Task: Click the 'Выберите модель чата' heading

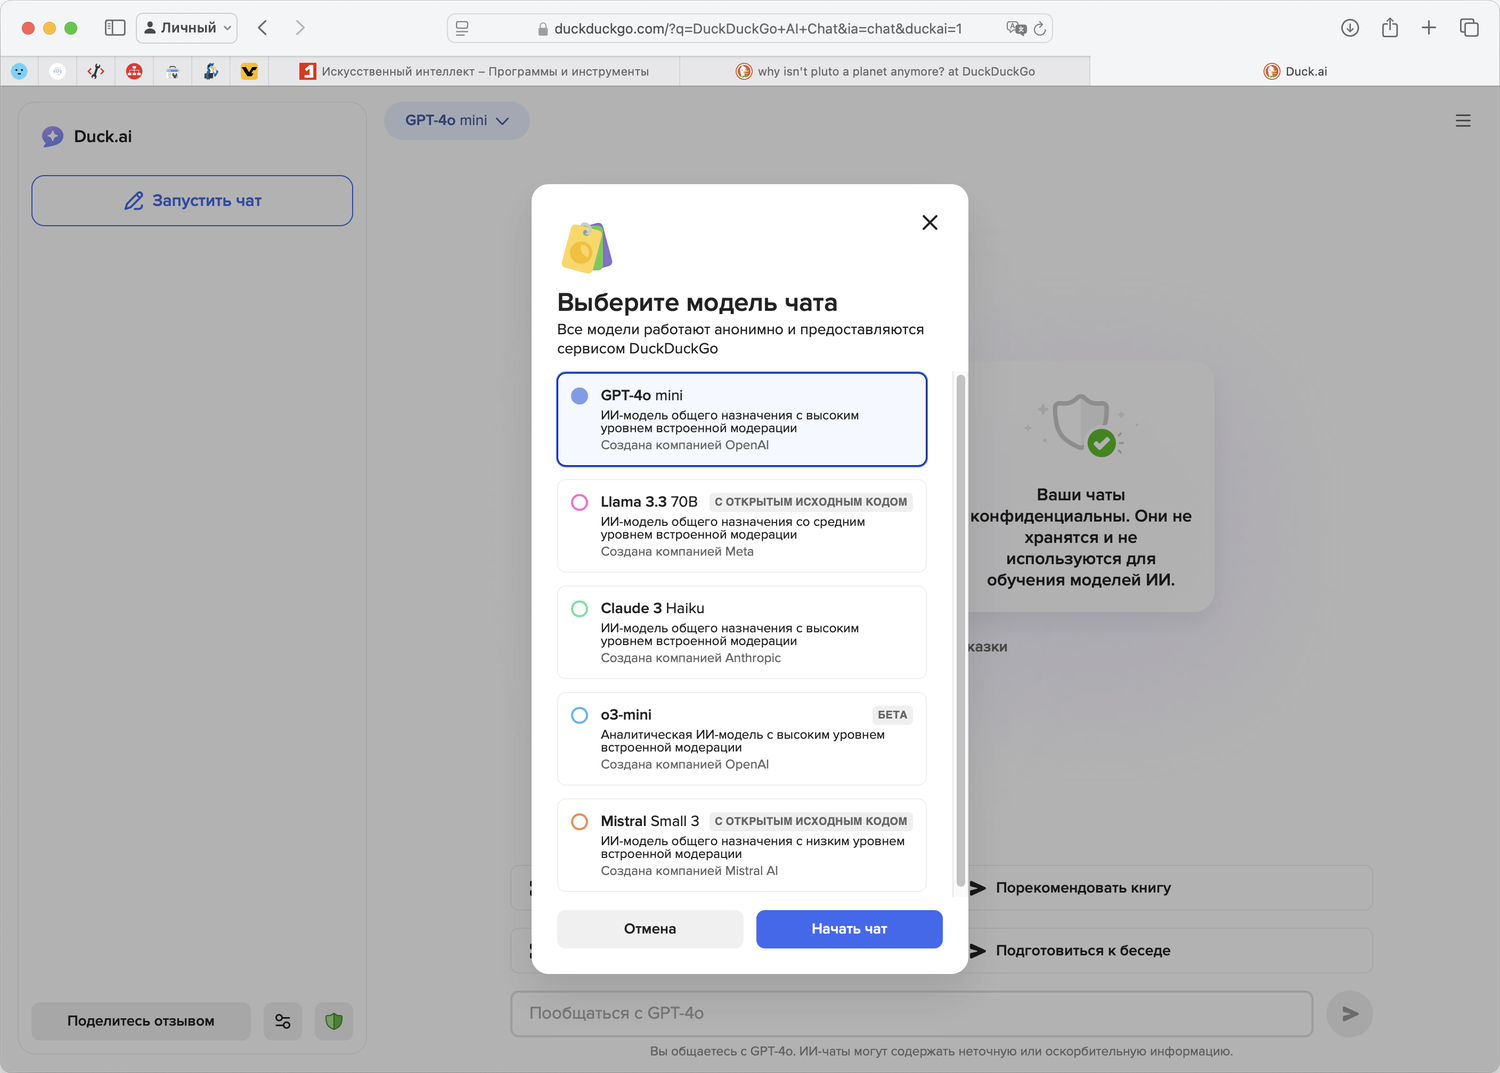Action: pos(697,303)
